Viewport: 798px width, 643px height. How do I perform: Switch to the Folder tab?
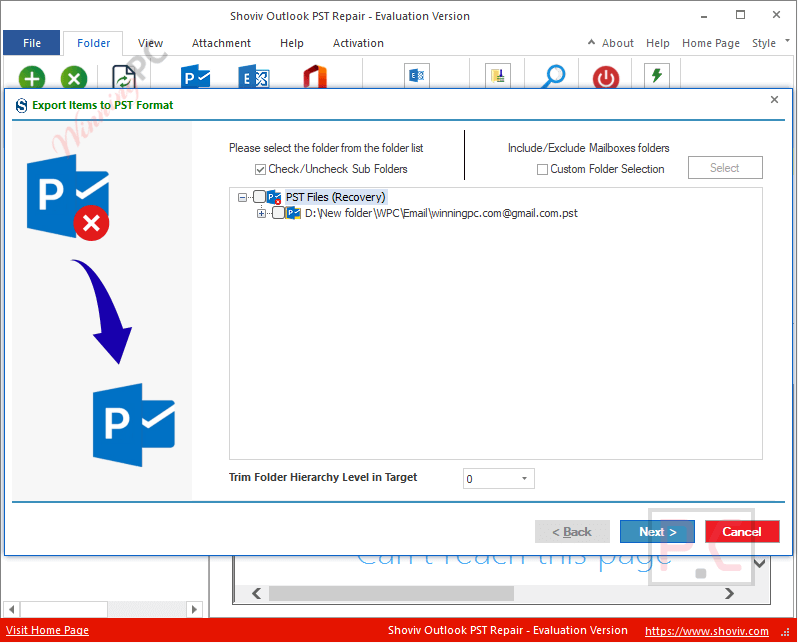pos(93,43)
